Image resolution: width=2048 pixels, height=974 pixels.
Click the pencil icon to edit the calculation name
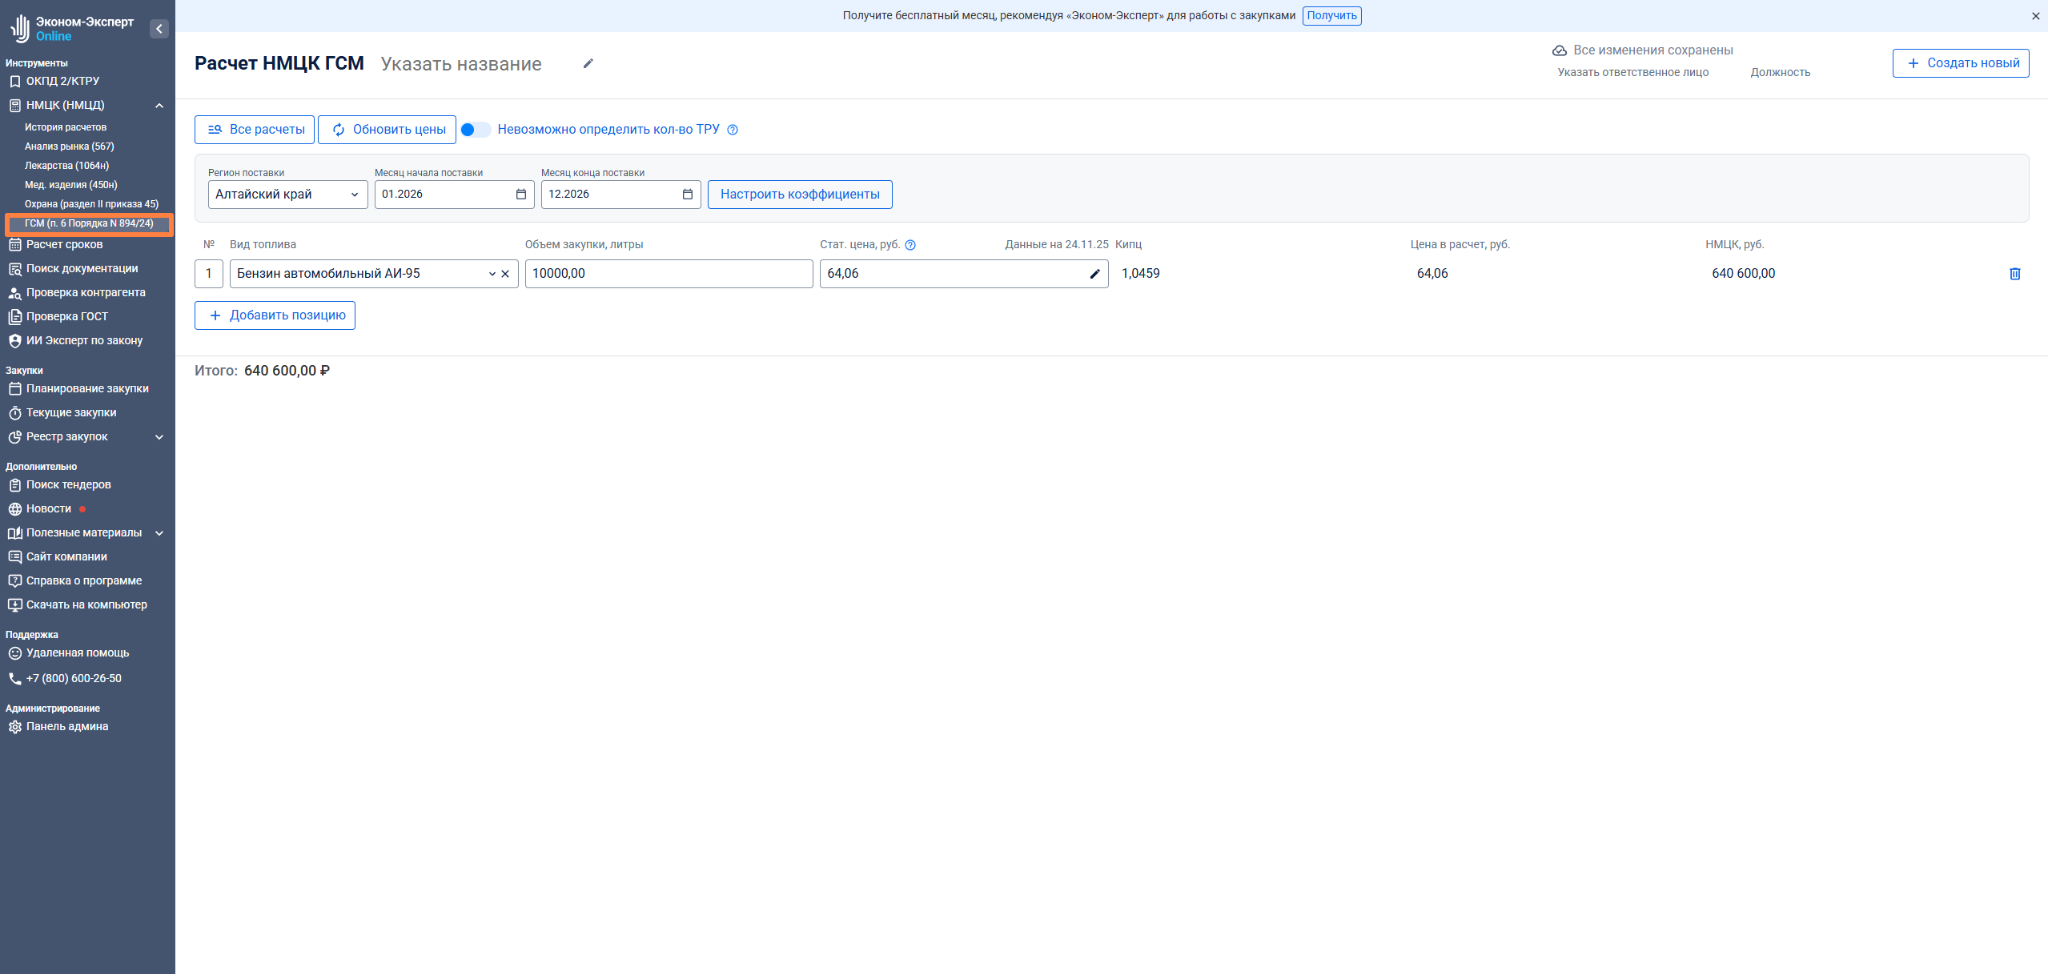pyautogui.click(x=588, y=64)
